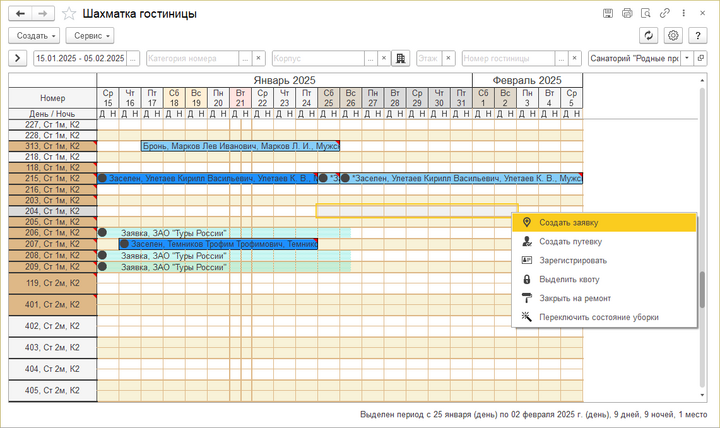Select room row 204, Ст 1м, К2

[x=52, y=211]
